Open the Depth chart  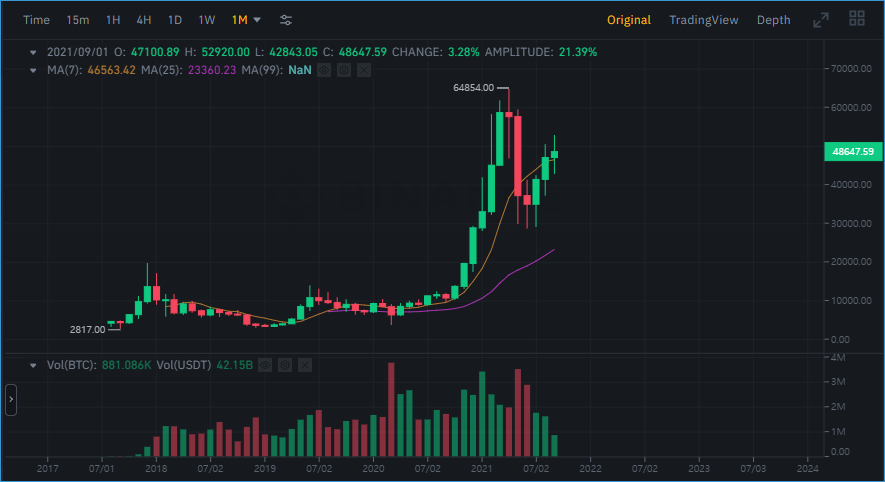[x=773, y=20]
